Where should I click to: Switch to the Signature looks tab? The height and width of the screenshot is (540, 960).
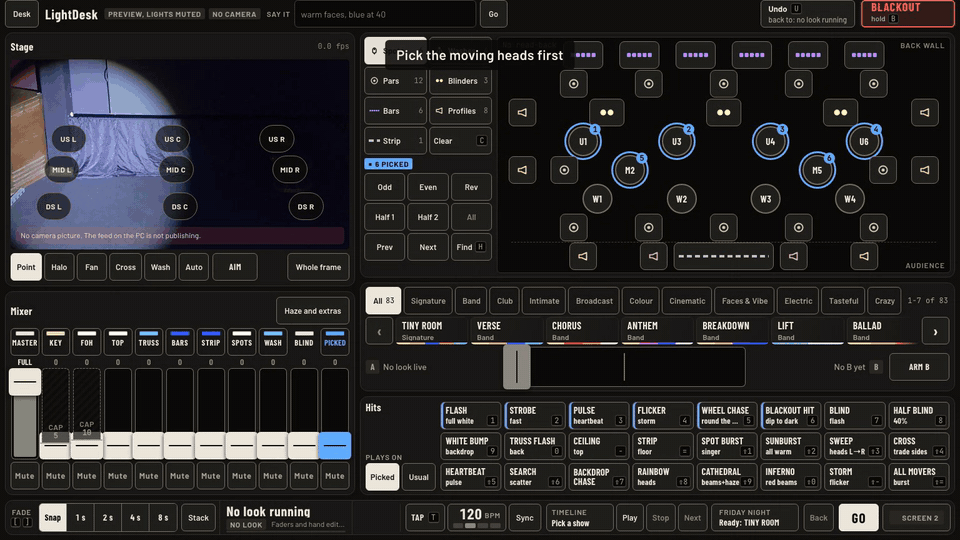pyautogui.click(x=428, y=301)
